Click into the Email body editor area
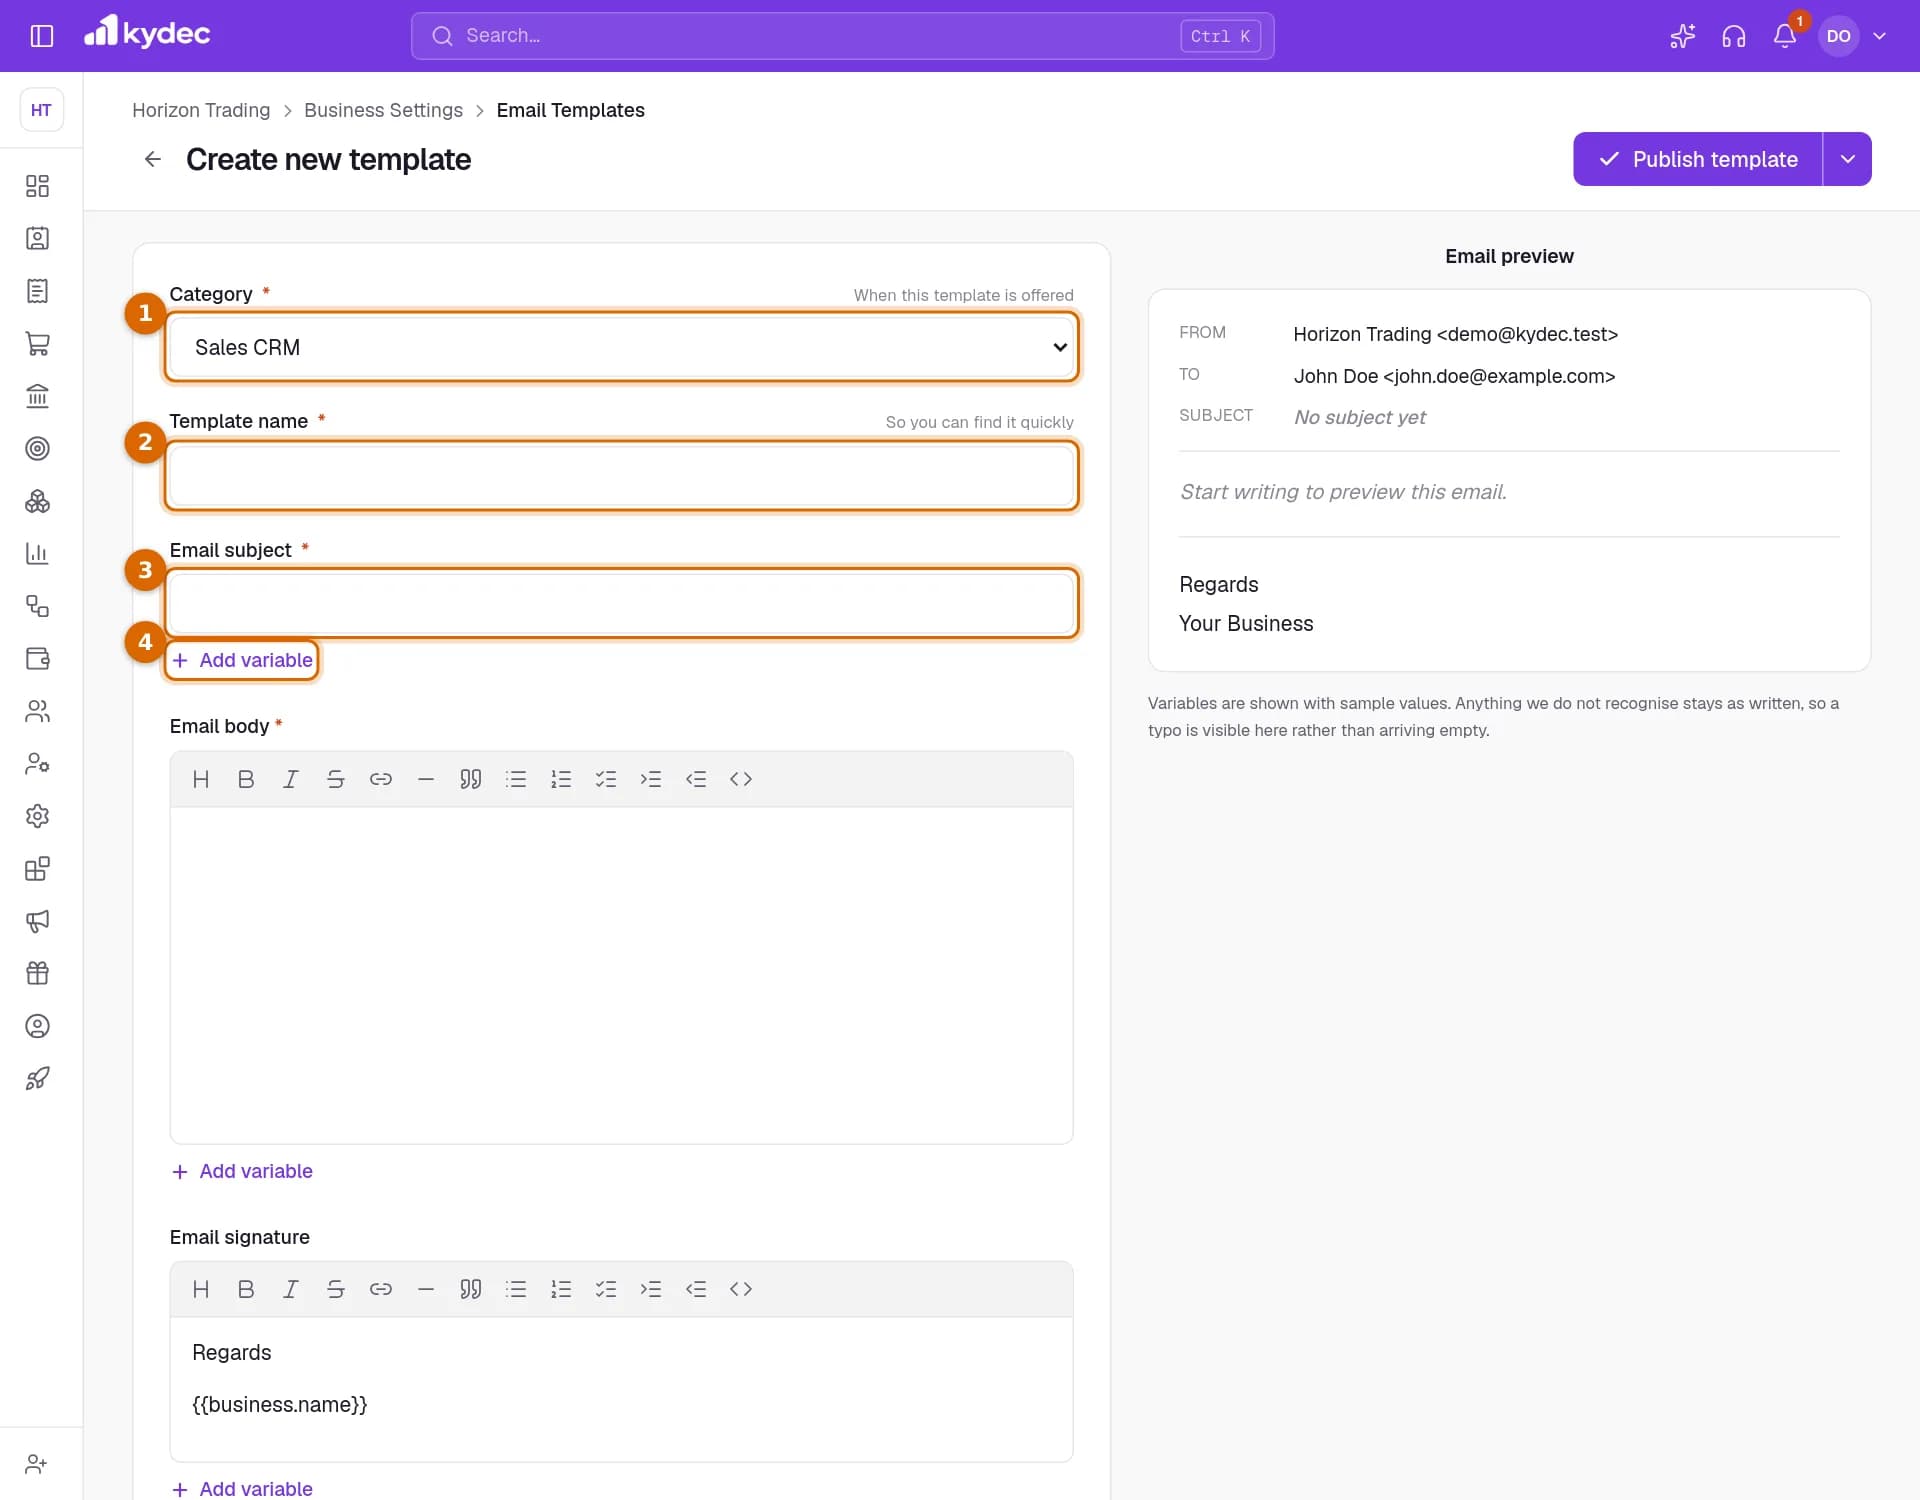This screenshot has width=1920, height=1500. (x=622, y=975)
